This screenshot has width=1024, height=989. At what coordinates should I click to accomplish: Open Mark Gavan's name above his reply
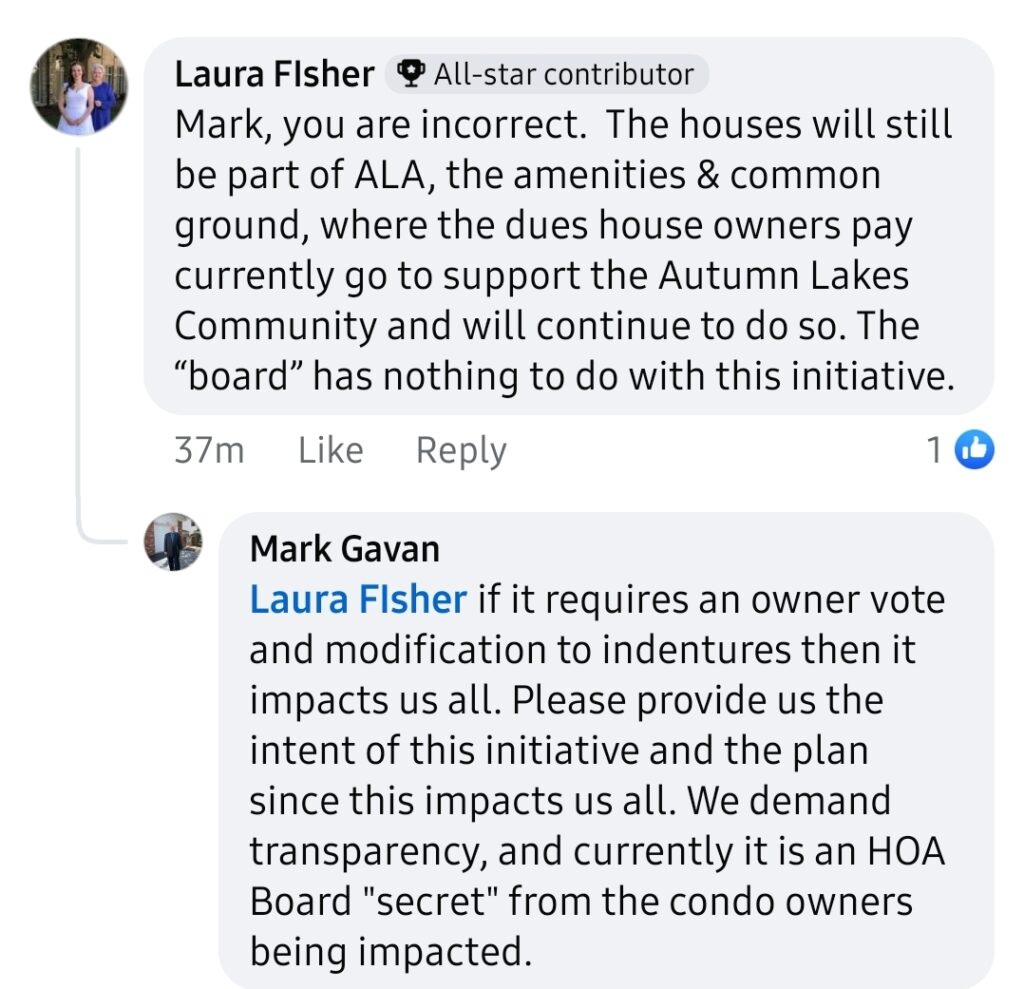pos(344,549)
